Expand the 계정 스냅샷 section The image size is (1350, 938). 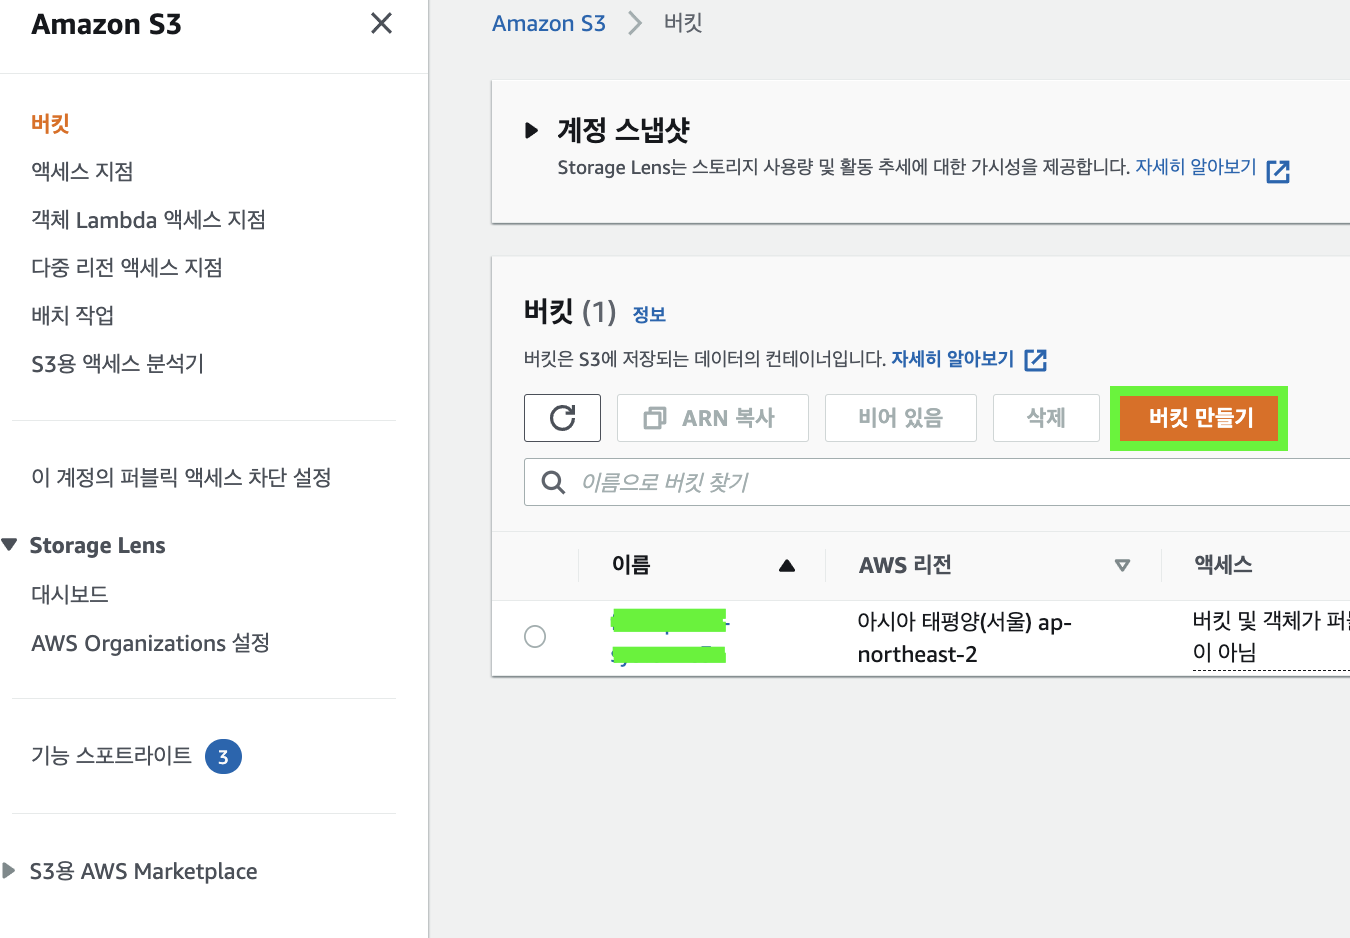(532, 130)
